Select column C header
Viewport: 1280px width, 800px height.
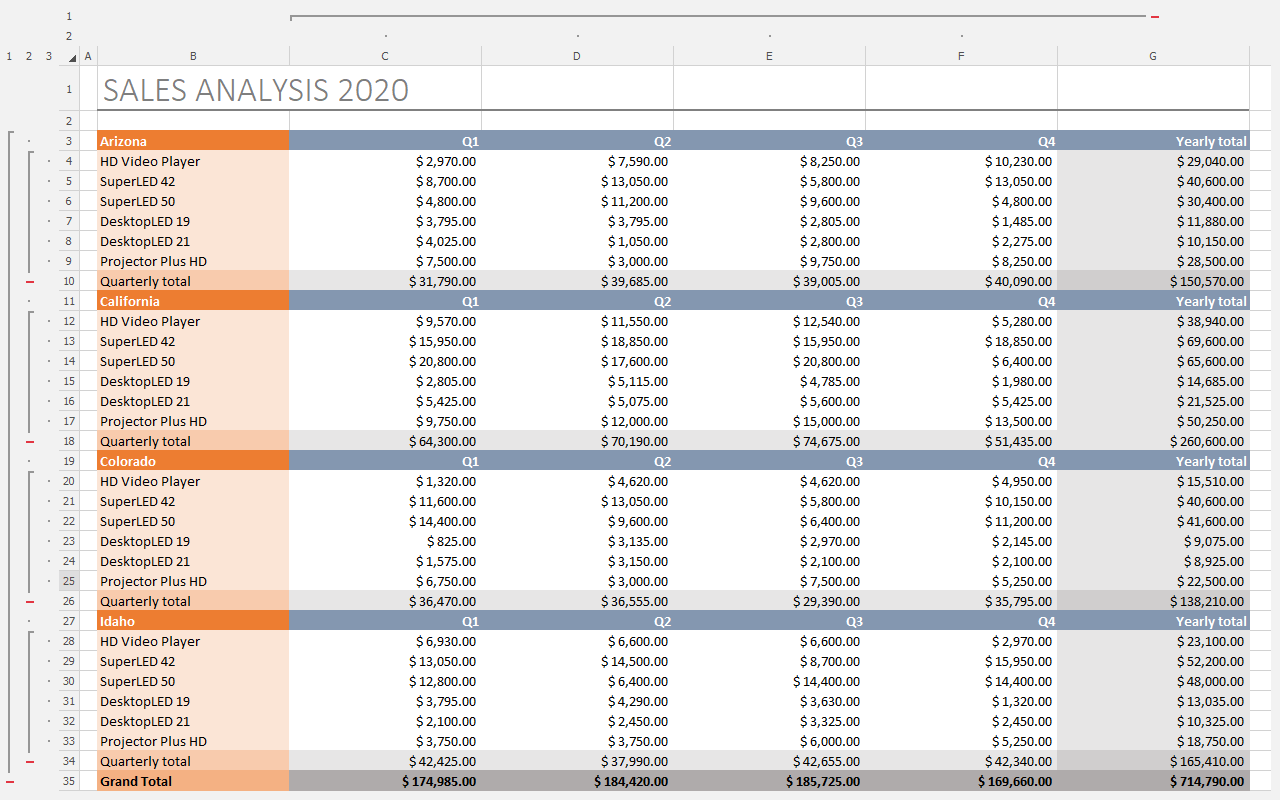pyautogui.click(x=385, y=56)
